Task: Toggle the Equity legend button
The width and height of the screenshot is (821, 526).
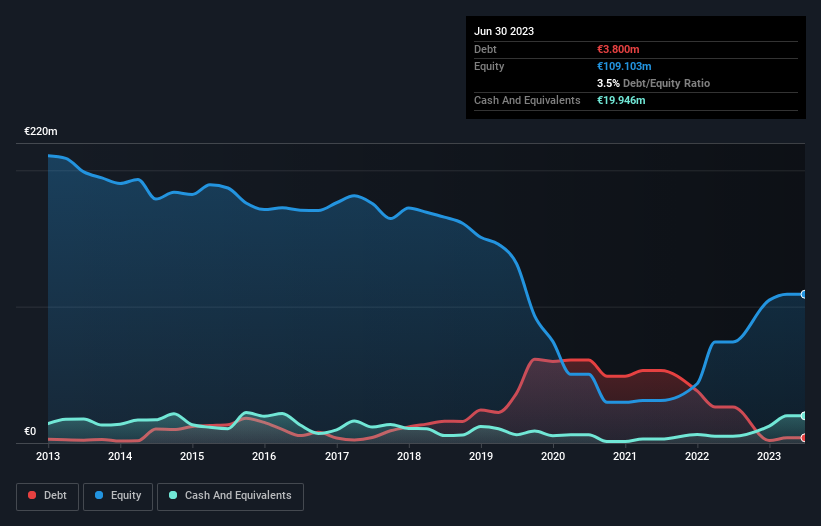Action: 118,496
